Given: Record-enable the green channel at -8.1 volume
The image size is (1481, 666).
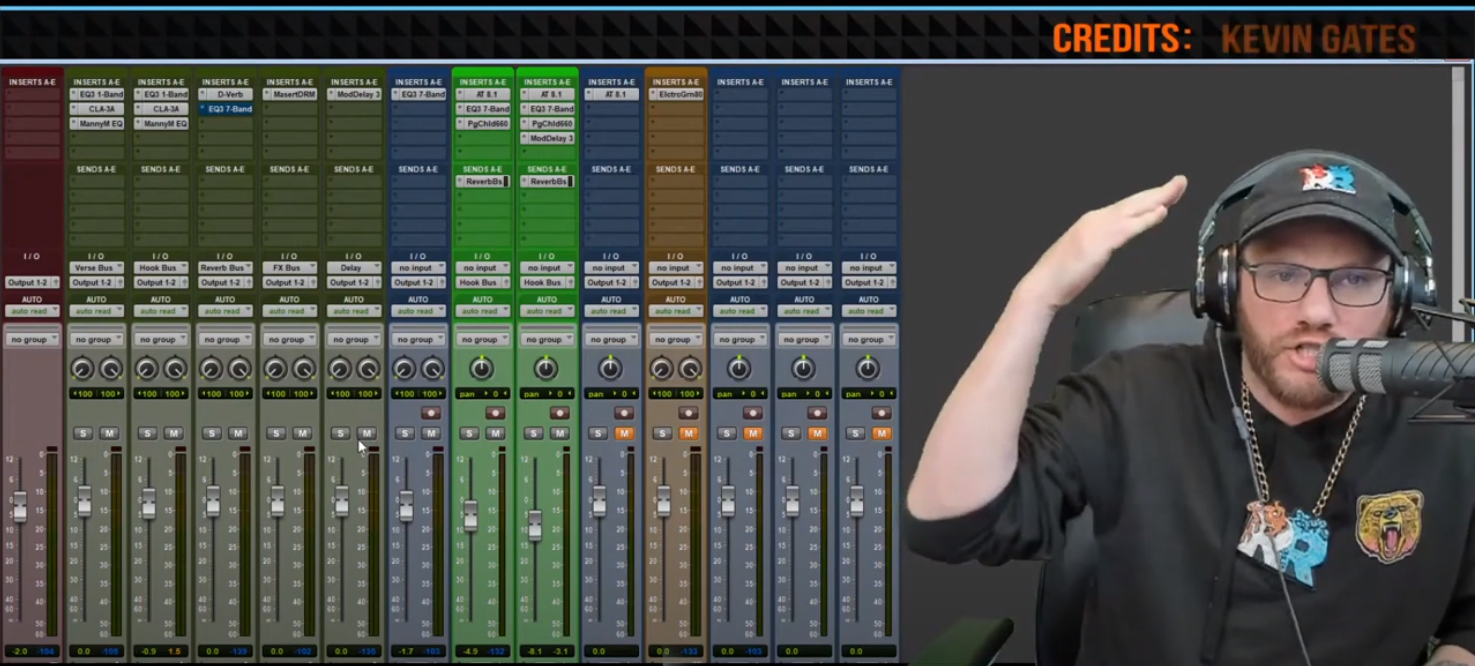Looking at the screenshot, I should (x=559, y=413).
